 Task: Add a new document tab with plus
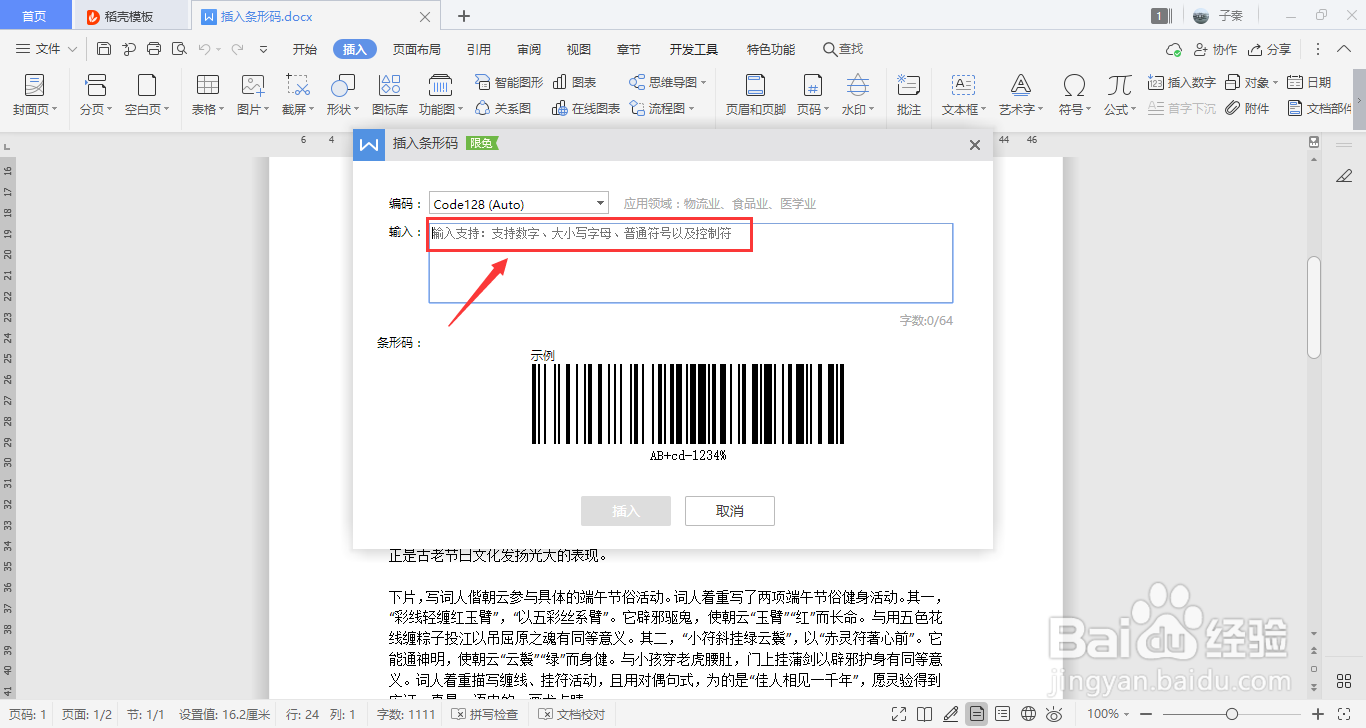pos(464,16)
